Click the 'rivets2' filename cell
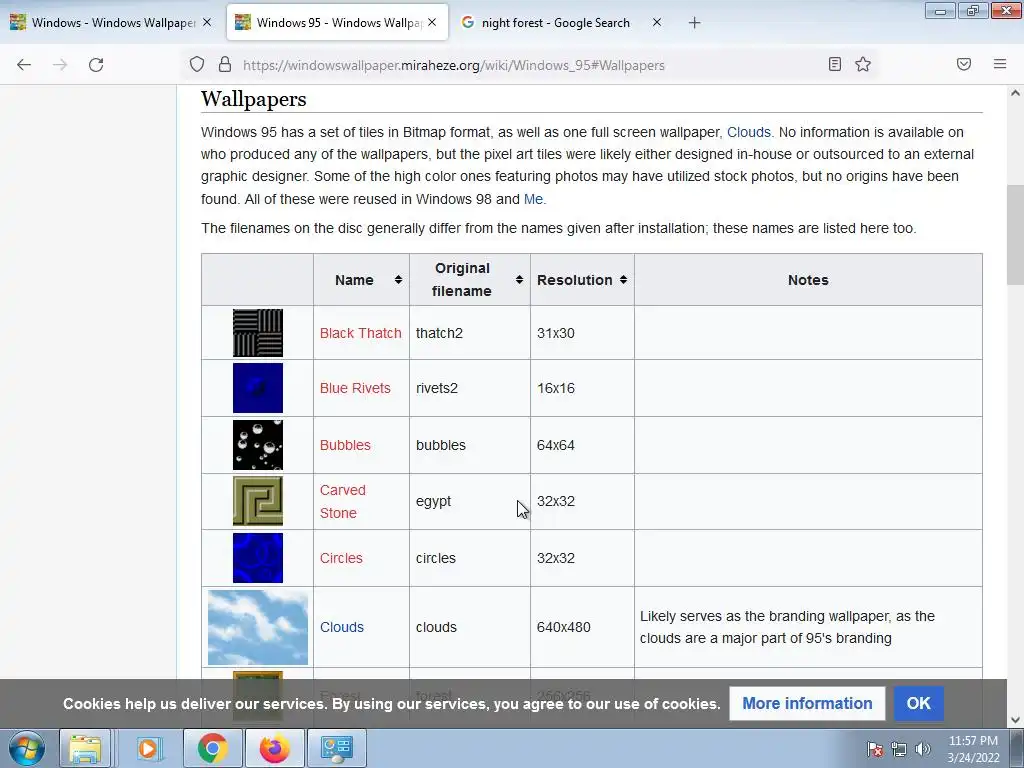Image resolution: width=1024 pixels, height=768 pixels. click(x=470, y=388)
